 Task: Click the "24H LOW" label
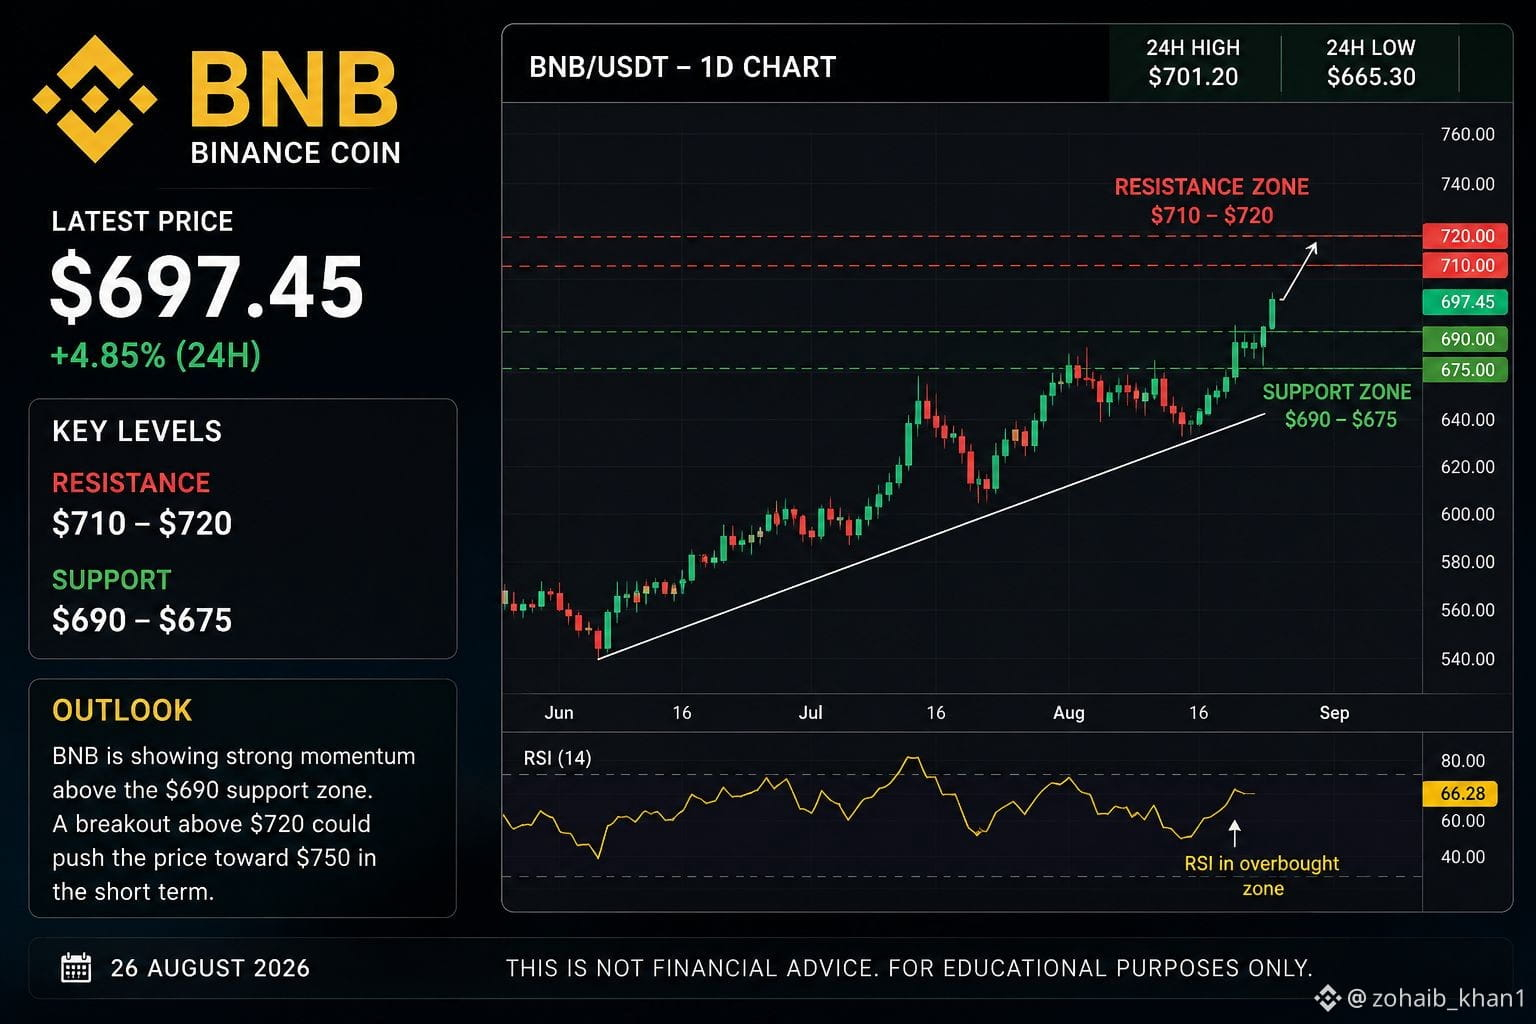tap(1371, 47)
